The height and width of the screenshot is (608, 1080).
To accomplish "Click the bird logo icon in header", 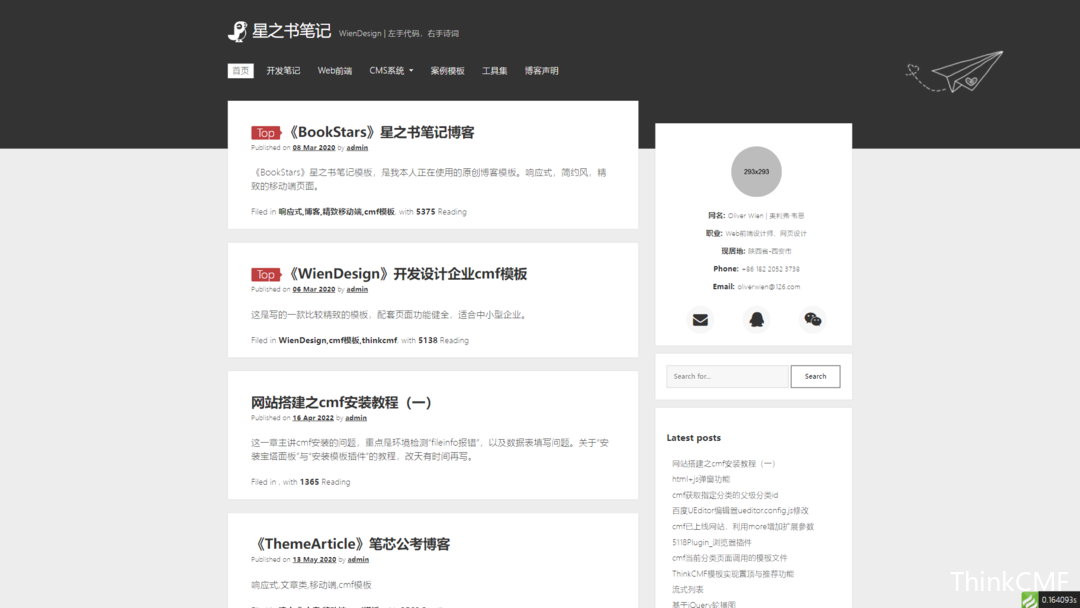I will [x=238, y=32].
